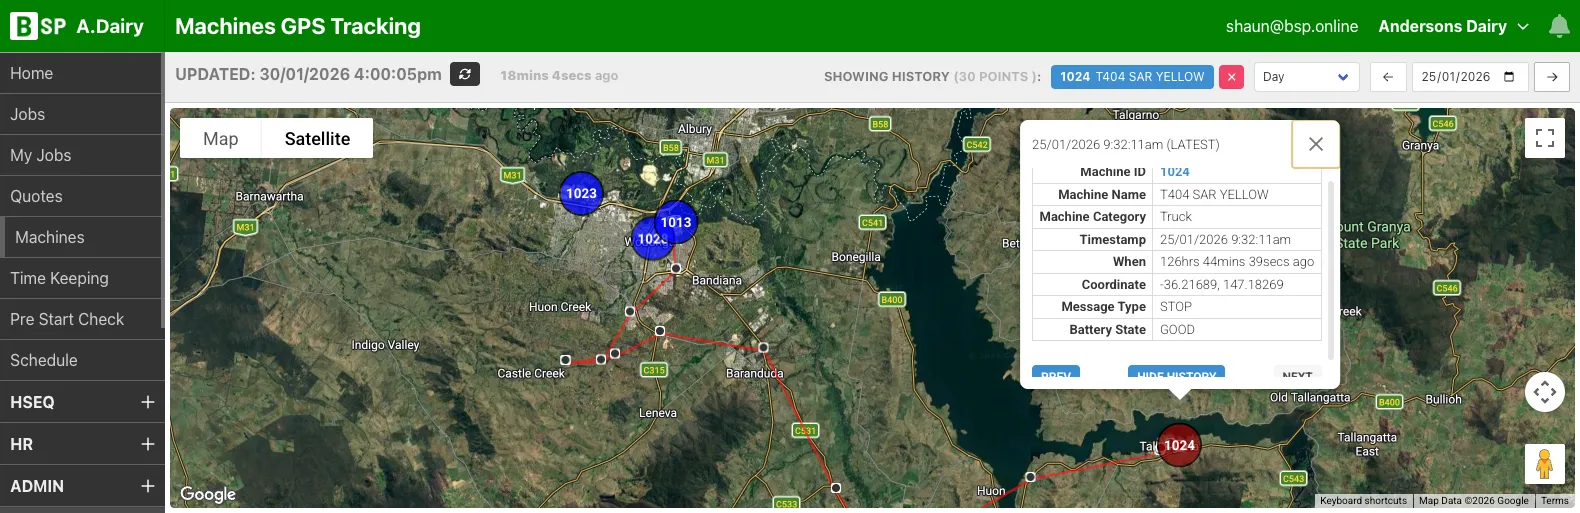Click the Truck machine category value
The image size is (1580, 513).
pos(1176,217)
